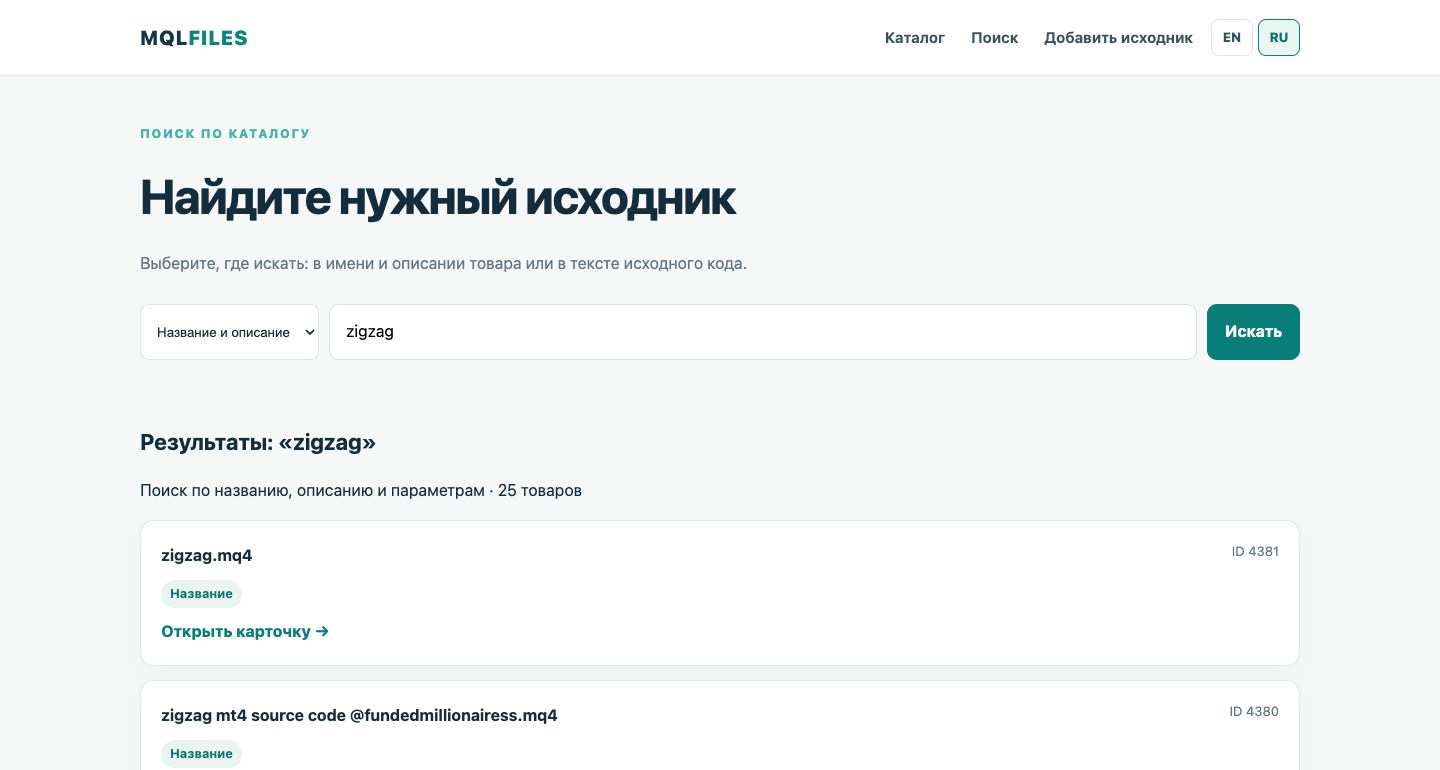Click the 25 товаров results count text
This screenshot has width=1440, height=770.
(x=540, y=491)
